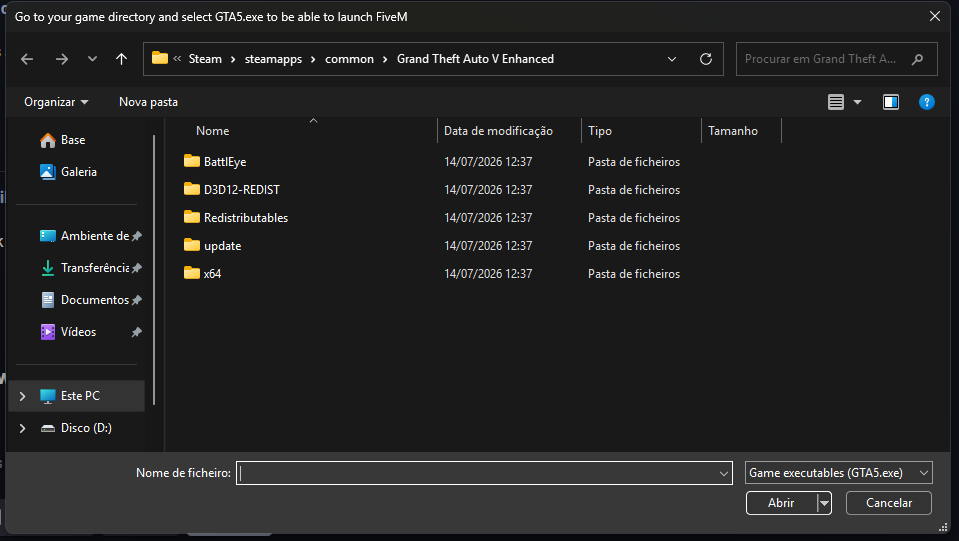The image size is (959, 541).
Task: Expand the Este PC tree node
Action: click(23, 396)
